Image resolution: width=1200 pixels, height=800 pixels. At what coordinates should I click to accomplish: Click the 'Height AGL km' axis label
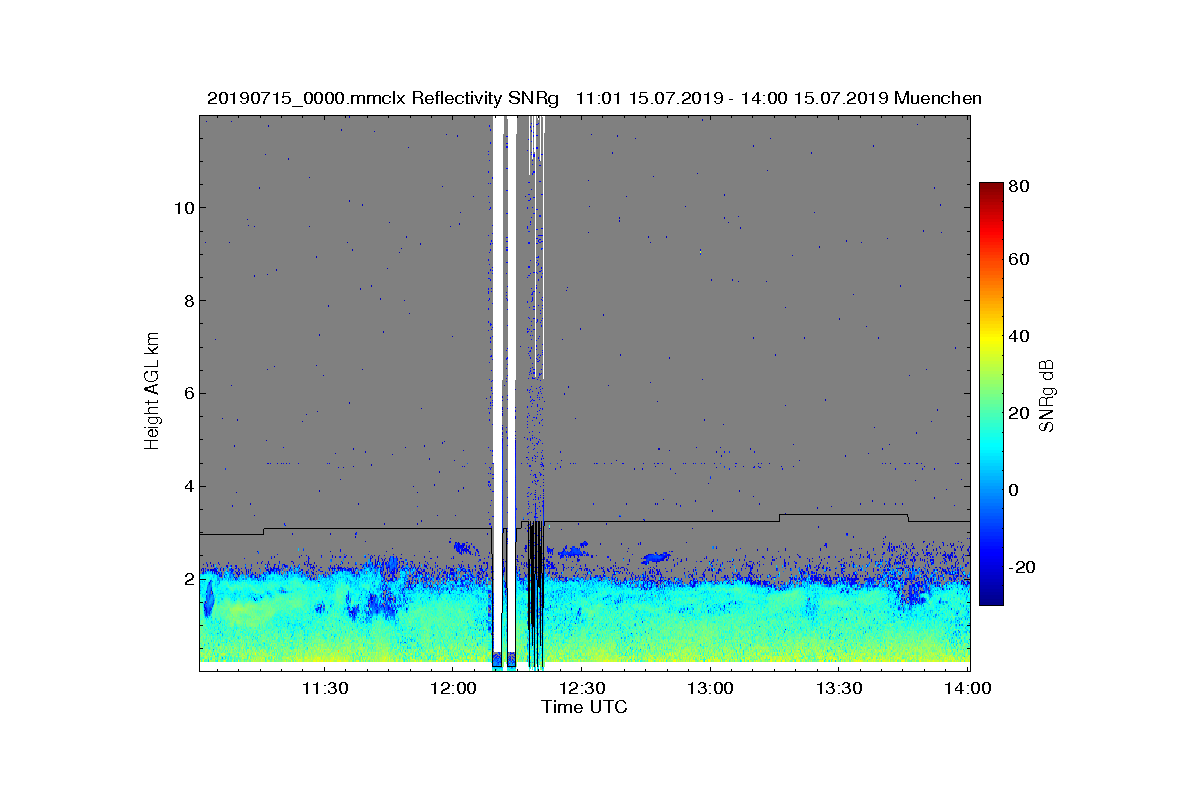tap(152, 392)
